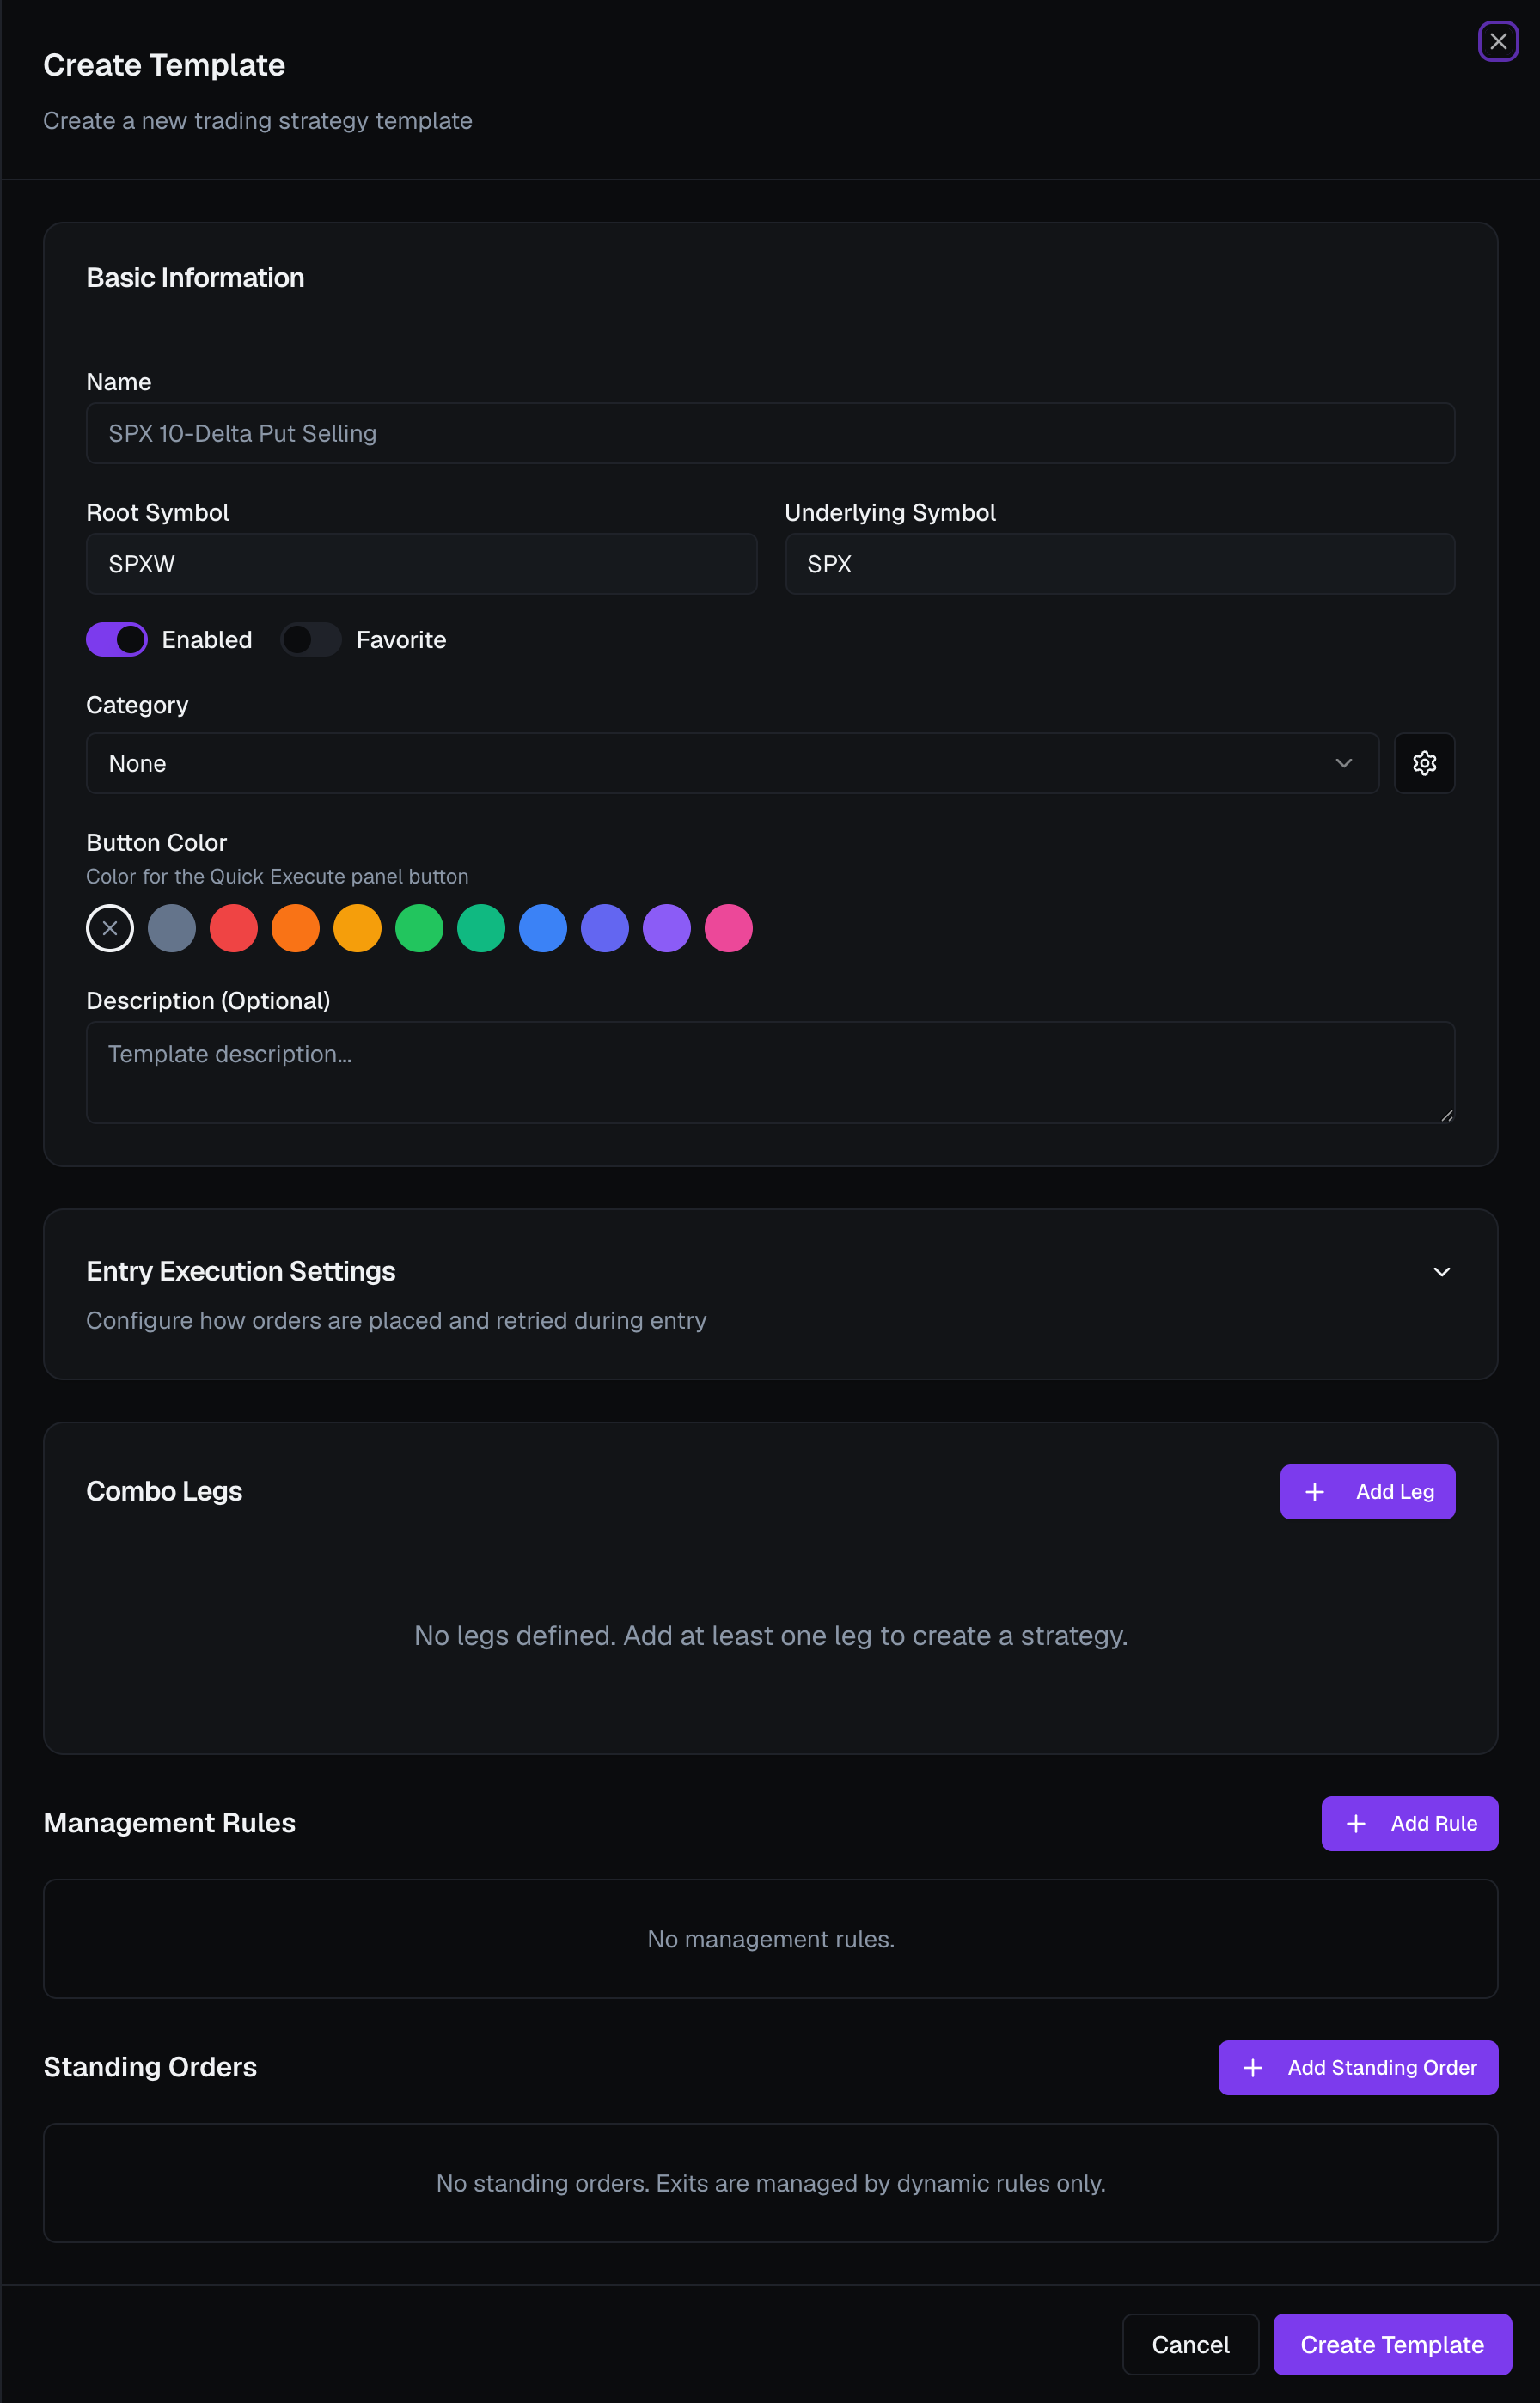Select the no-color swatch option
The image size is (1540, 2403).
(x=110, y=928)
